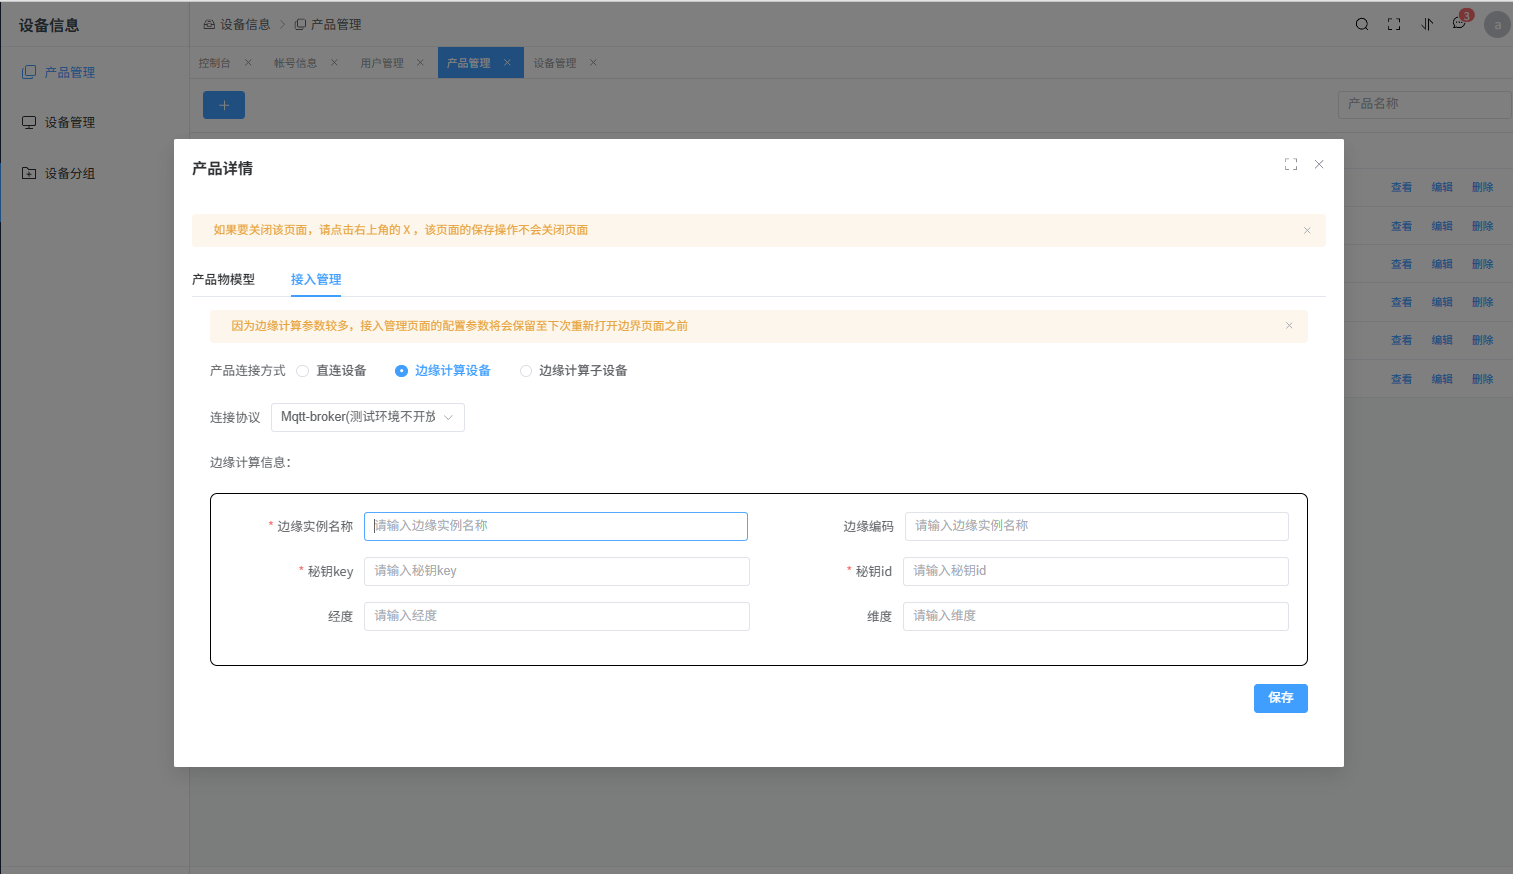Select the 直连设备 radio option
Screen dimensions: 1513x874
(x=303, y=371)
